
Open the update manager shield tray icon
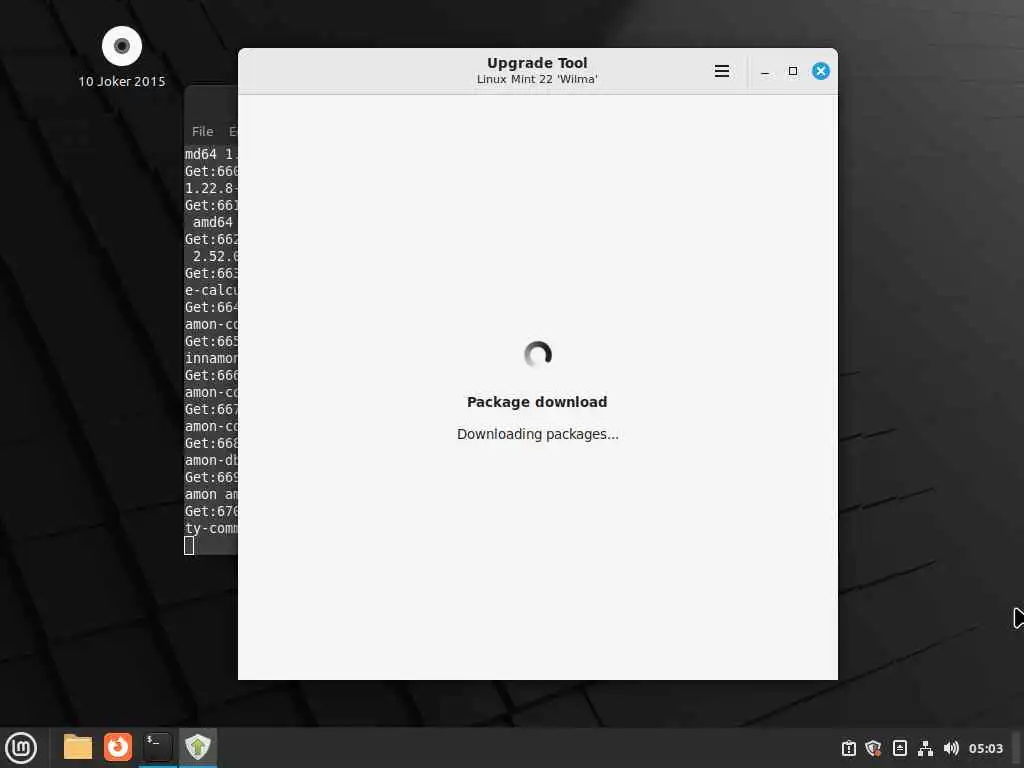point(873,748)
